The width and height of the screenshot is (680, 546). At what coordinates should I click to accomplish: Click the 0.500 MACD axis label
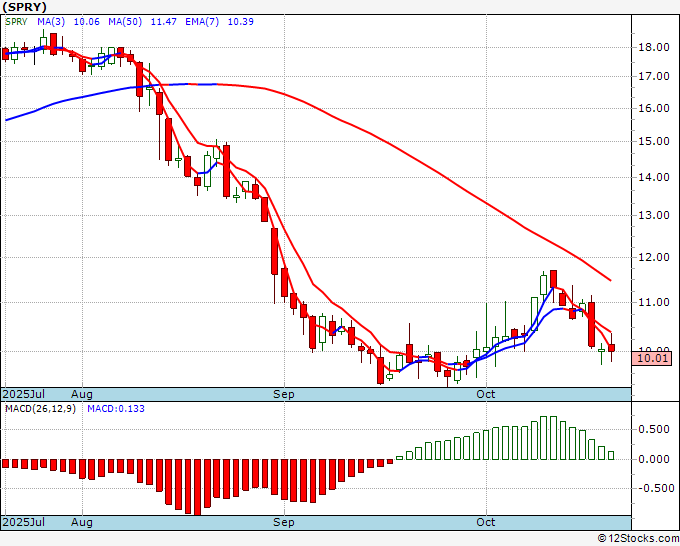[x=654, y=429]
